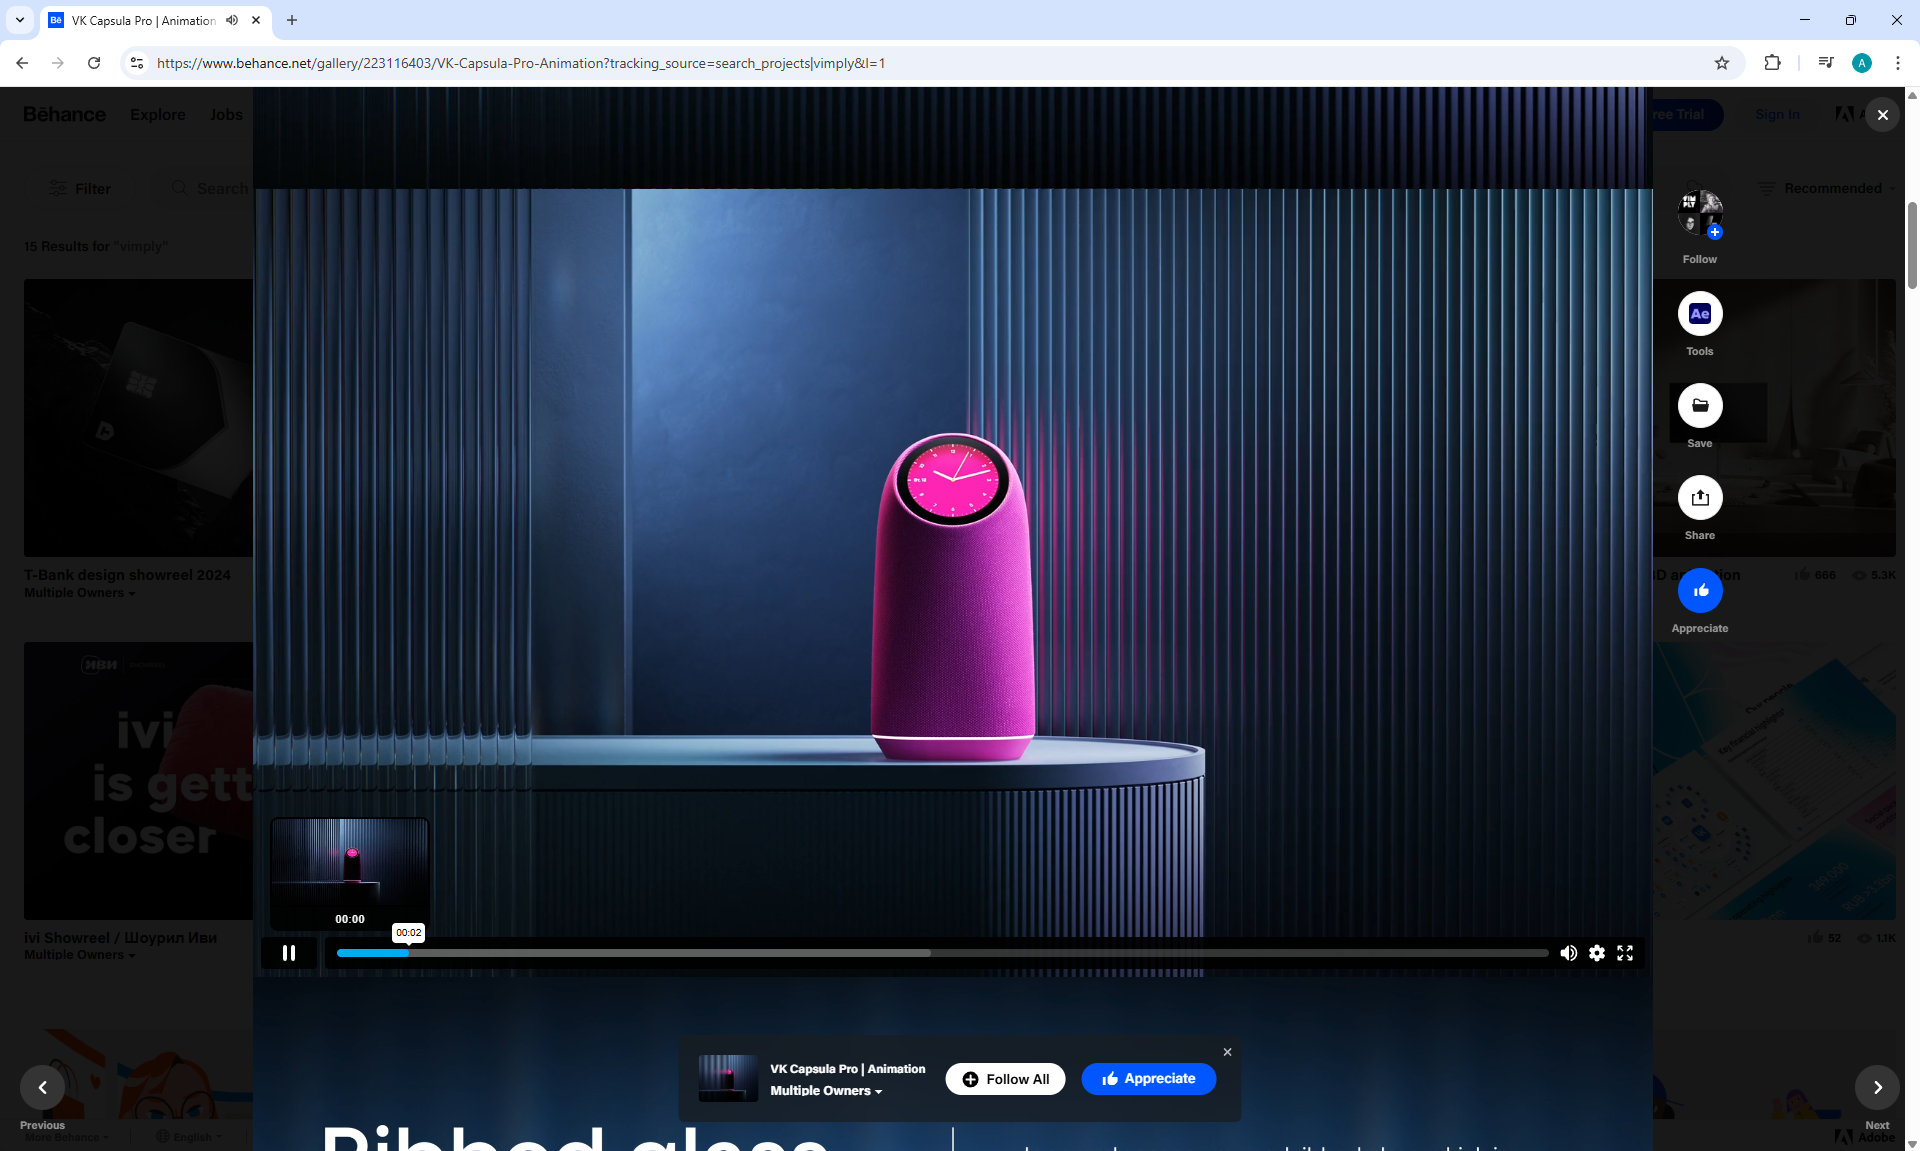Viewport: 1920px width, 1151px height.
Task: Pause the video playback
Action: pos(289,953)
